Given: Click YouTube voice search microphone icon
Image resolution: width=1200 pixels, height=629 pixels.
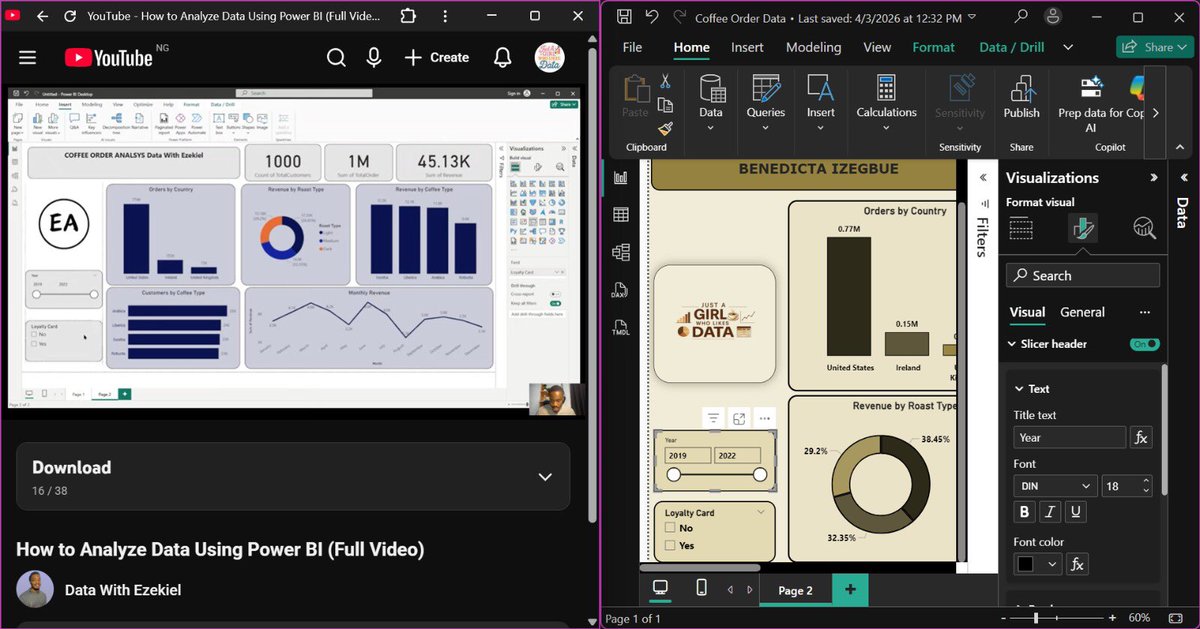Looking at the screenshot, I should pos(374,57).
